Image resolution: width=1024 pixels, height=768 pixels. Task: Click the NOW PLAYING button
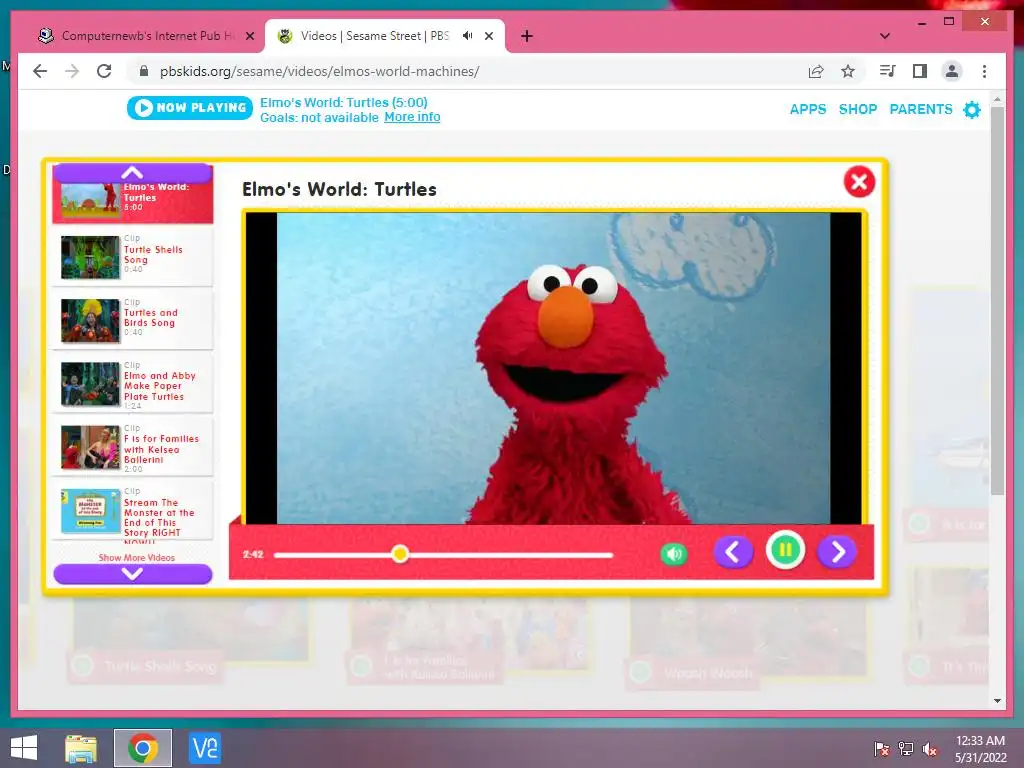click(x=189, y=108)
